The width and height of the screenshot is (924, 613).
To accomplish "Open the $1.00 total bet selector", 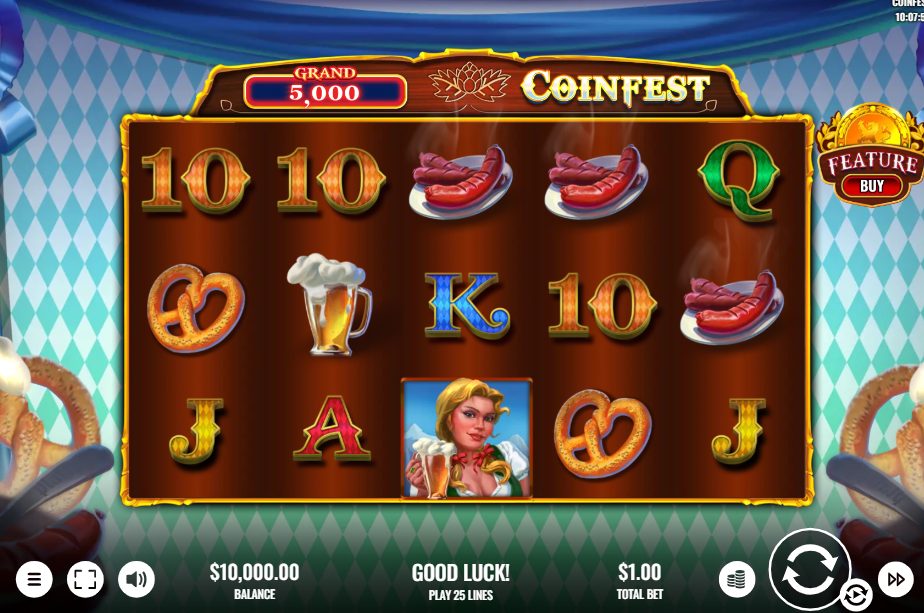I will (x=639, y=581).
